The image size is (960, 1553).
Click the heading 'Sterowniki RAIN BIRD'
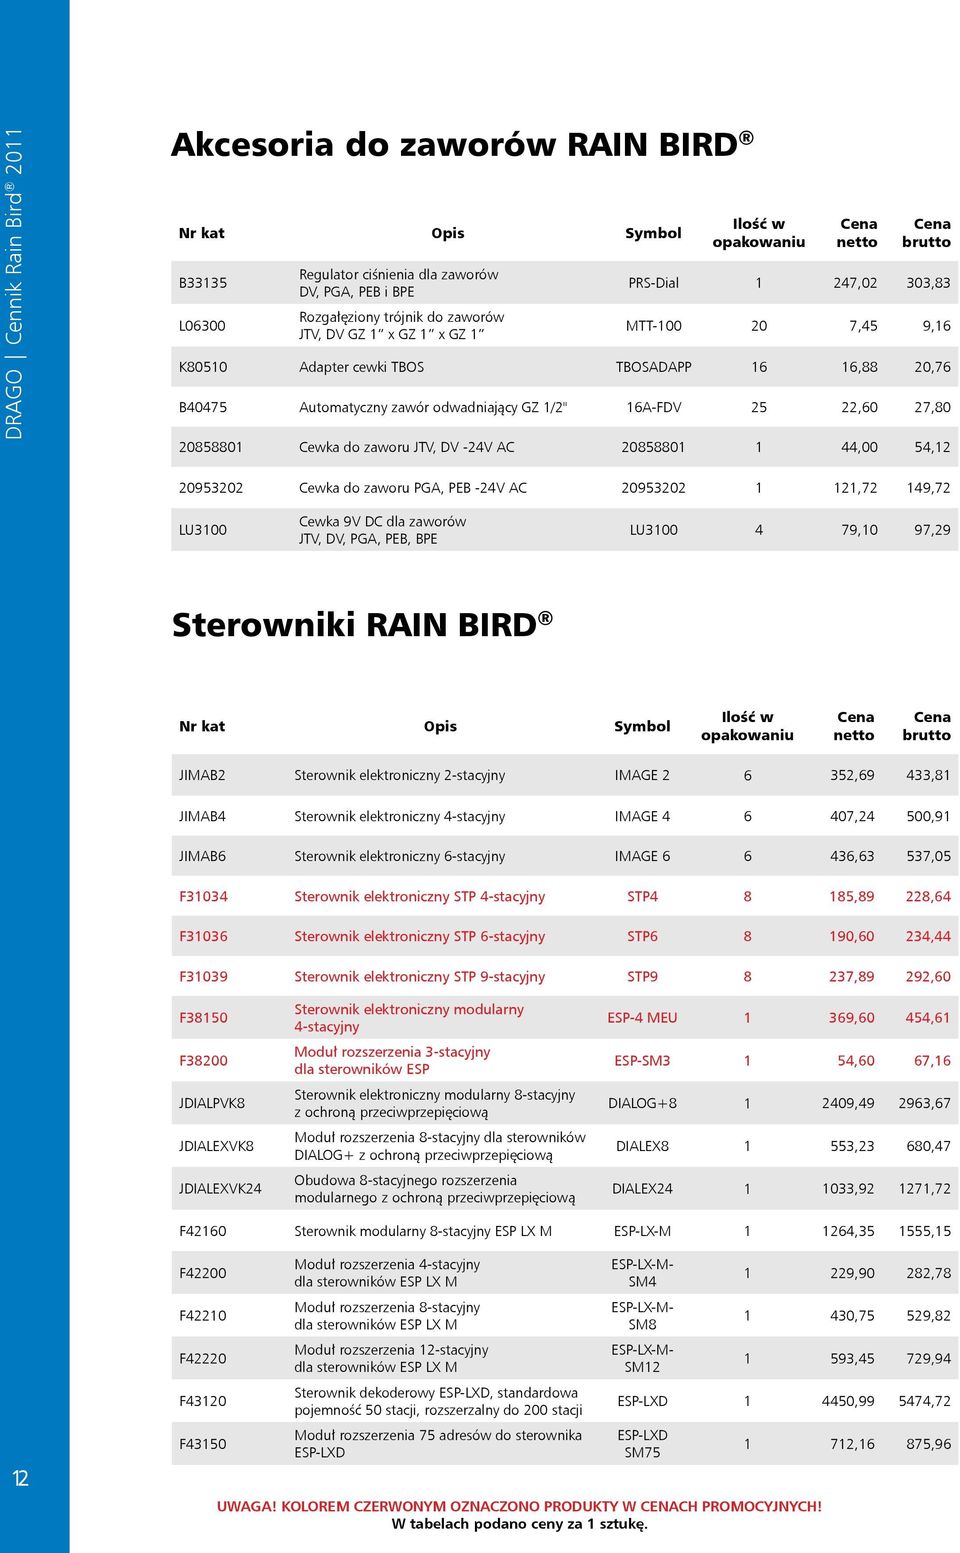[362, 625]
